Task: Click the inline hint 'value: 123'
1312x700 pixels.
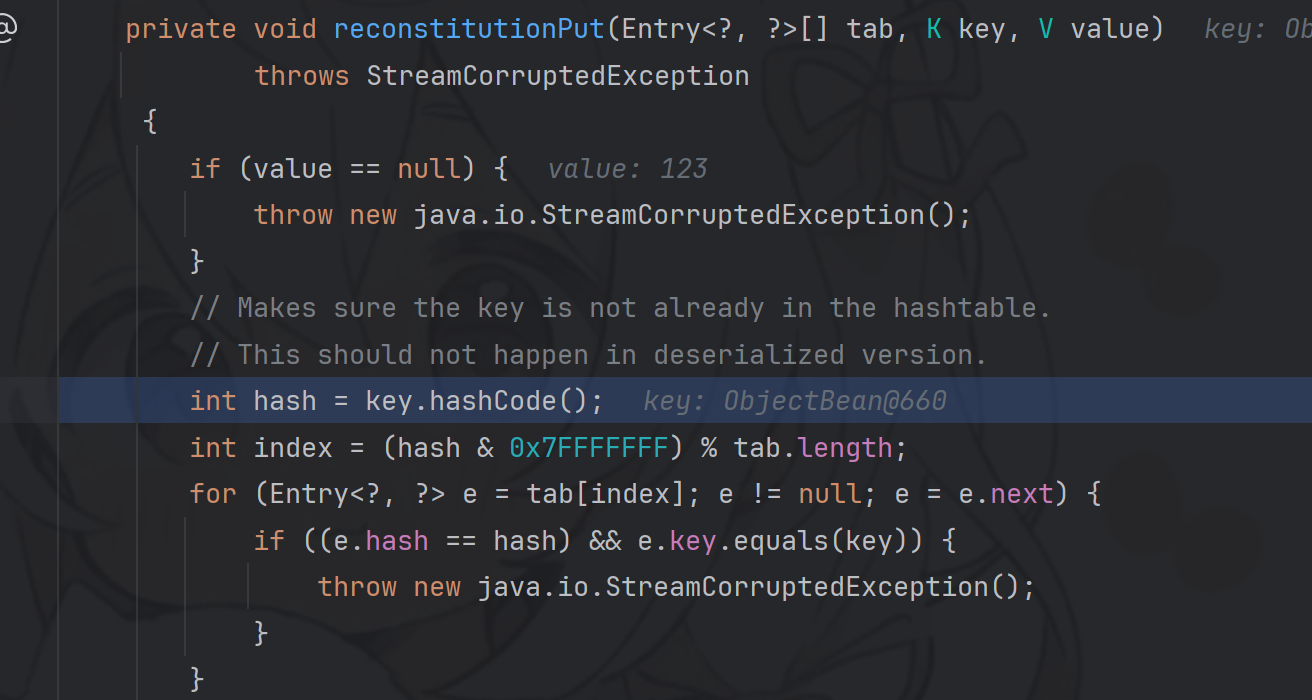Action: [627, 169]
